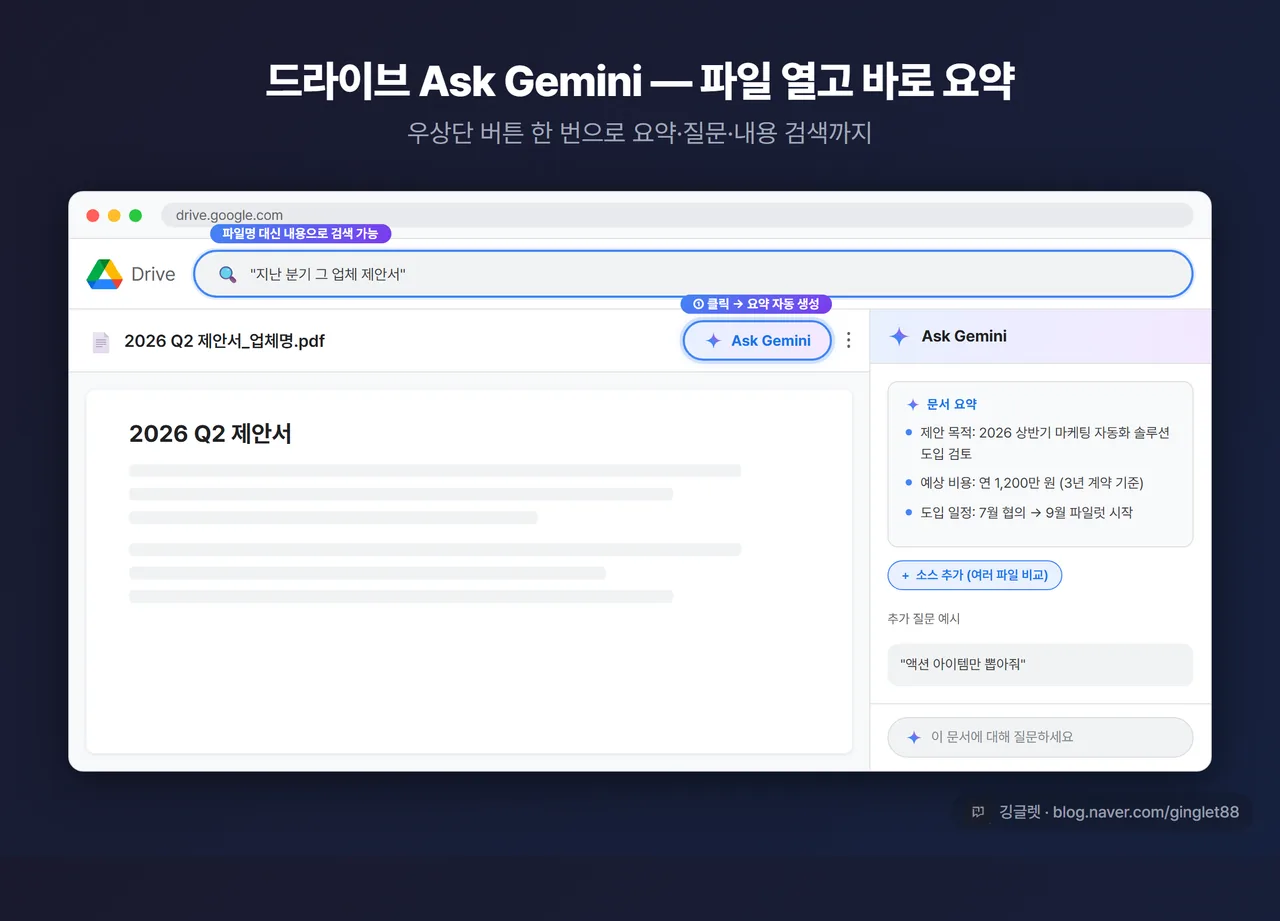Click the 예상 비용 summary bullet

coord(1025,483)
